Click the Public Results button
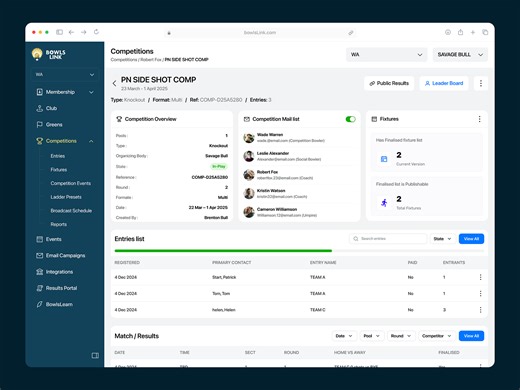The height and width of the screenshot is (390, 520). [x=389, y=83]
